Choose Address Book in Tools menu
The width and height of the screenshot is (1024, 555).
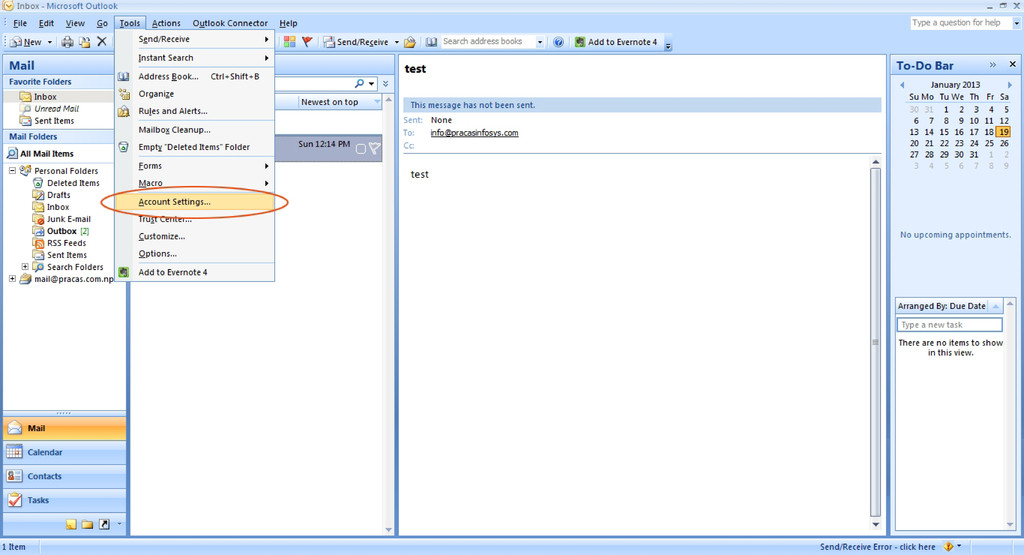point(195,76)
